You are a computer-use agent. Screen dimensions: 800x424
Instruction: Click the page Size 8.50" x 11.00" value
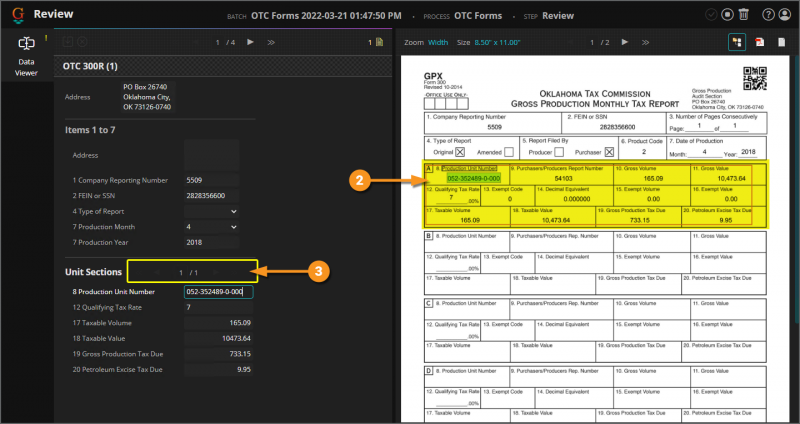pyautogui.click(x=497, y=42)
